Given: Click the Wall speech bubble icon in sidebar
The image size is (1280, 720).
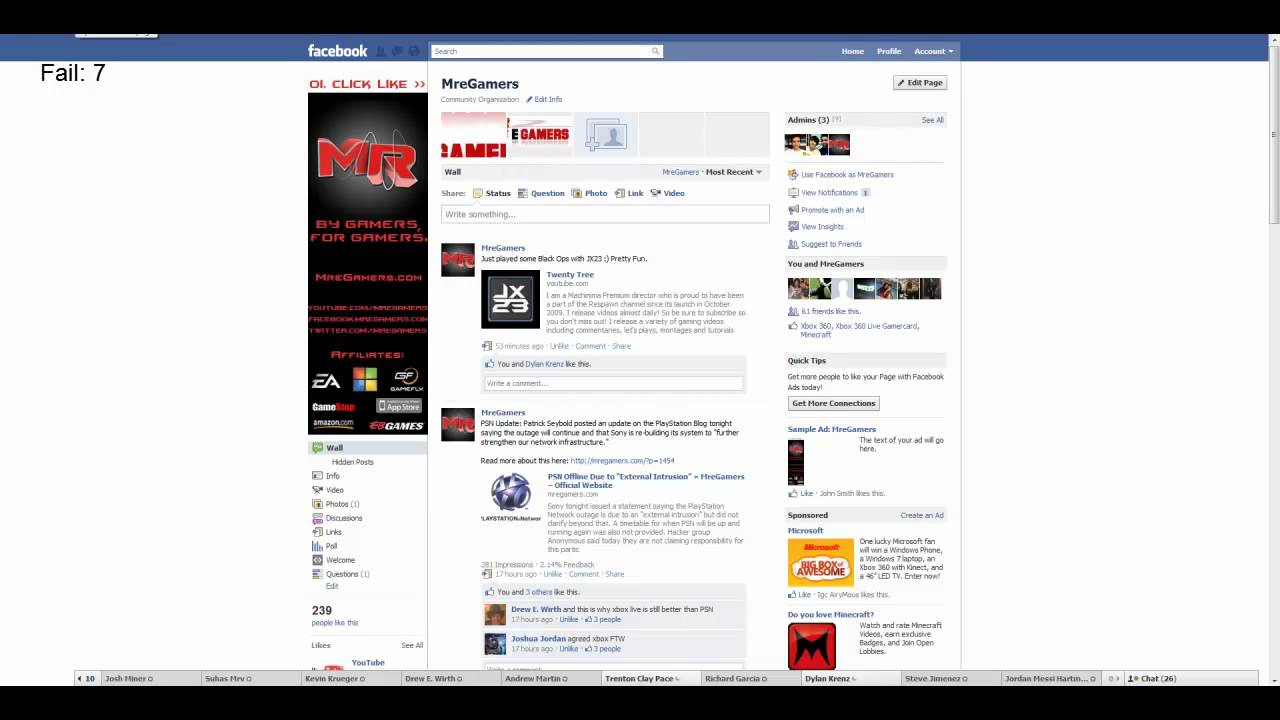Looking at the screenshot, I should pyautogui.click(x=317, y=448).
